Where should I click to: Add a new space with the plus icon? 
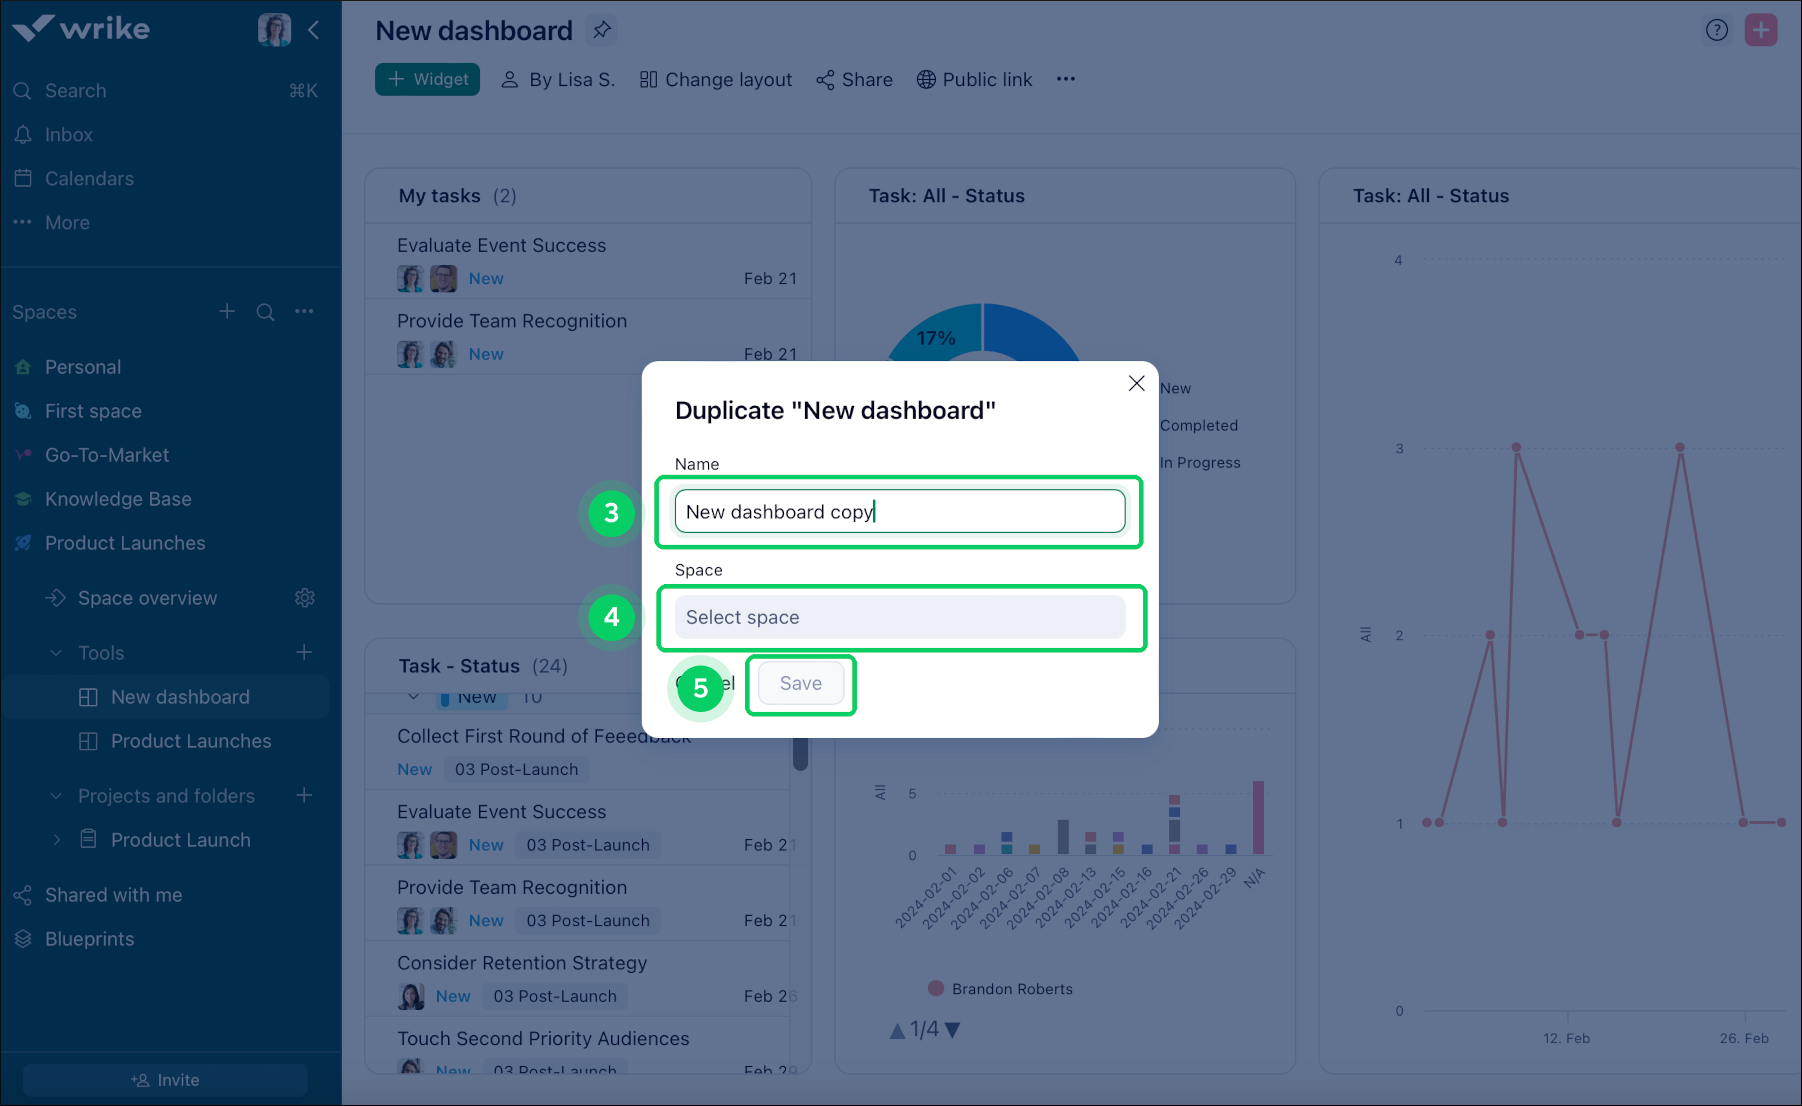point(226,311)
